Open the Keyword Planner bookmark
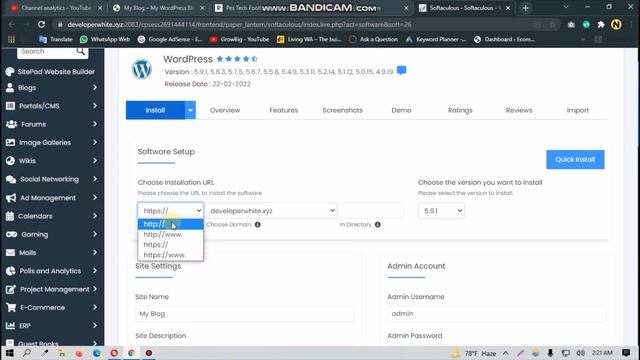640x360 pixels. (x=436, y=40)
